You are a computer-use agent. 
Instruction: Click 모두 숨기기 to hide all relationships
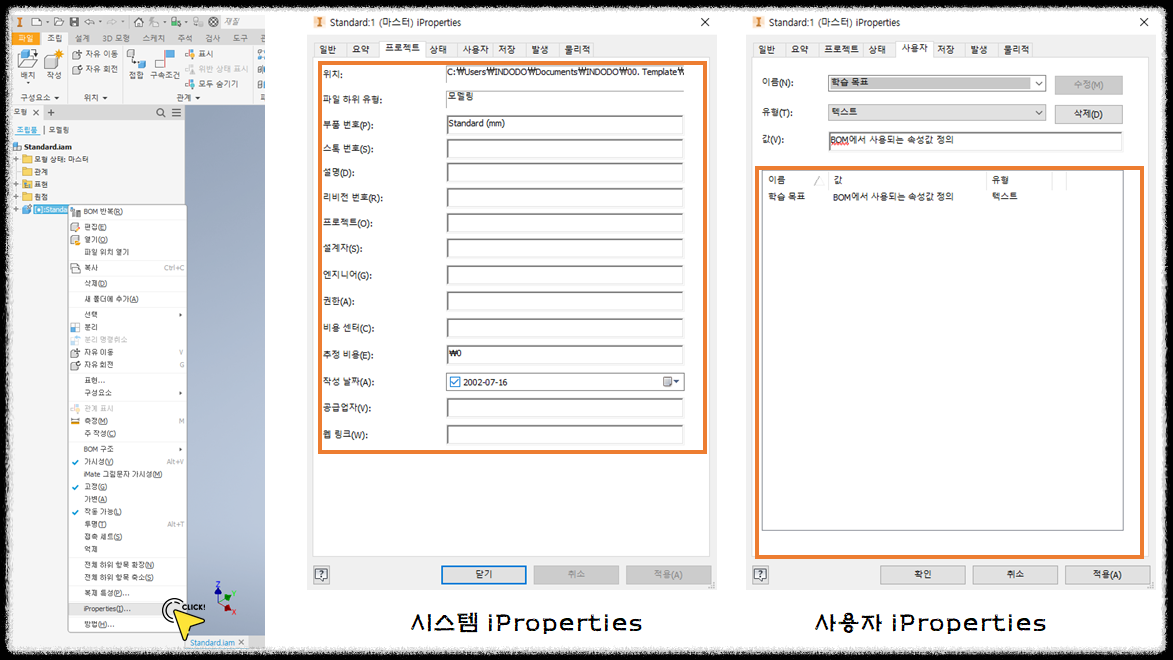pyautogui.click(x=219, y=84)
